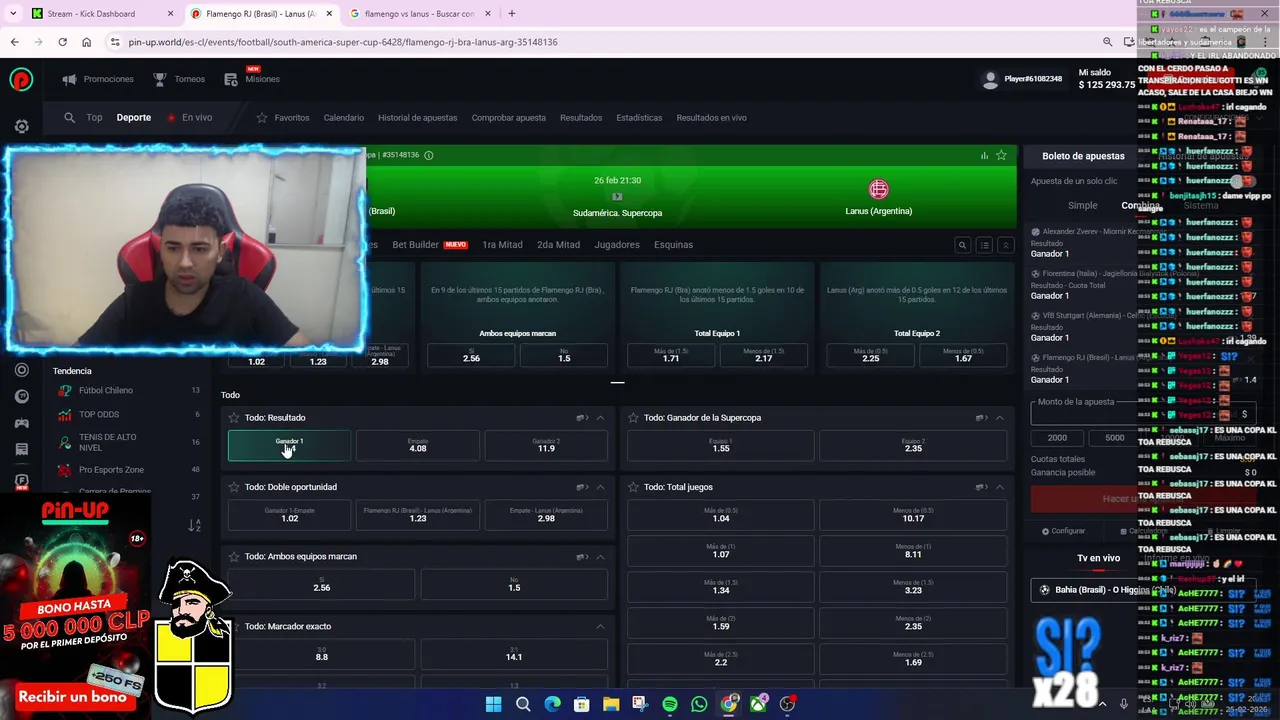
Task: Pick Ambos equipos marcan Sí 2.56 in top card
Action: tap(471, 355)
